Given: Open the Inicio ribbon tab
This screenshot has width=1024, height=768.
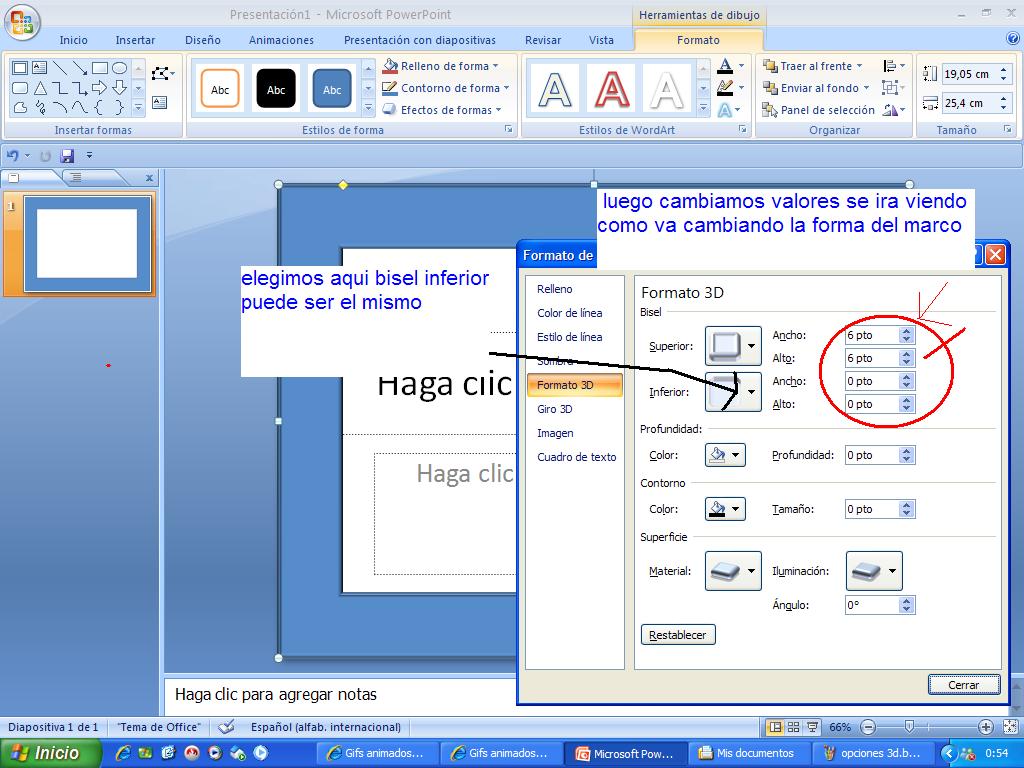Looking at the screenshot, I should point(73,40).
